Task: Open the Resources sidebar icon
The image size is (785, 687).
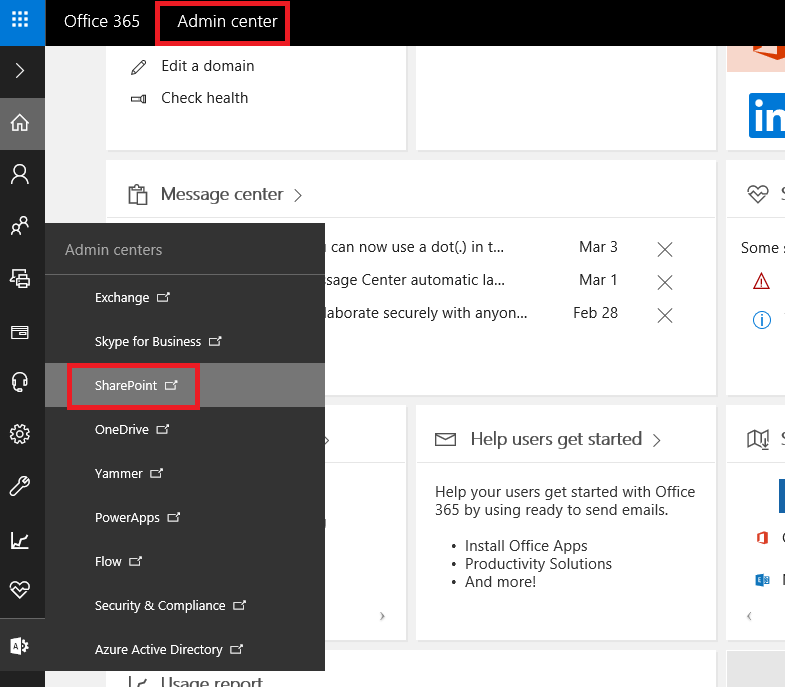Action: pyautogui.click(x=20, y=278)
